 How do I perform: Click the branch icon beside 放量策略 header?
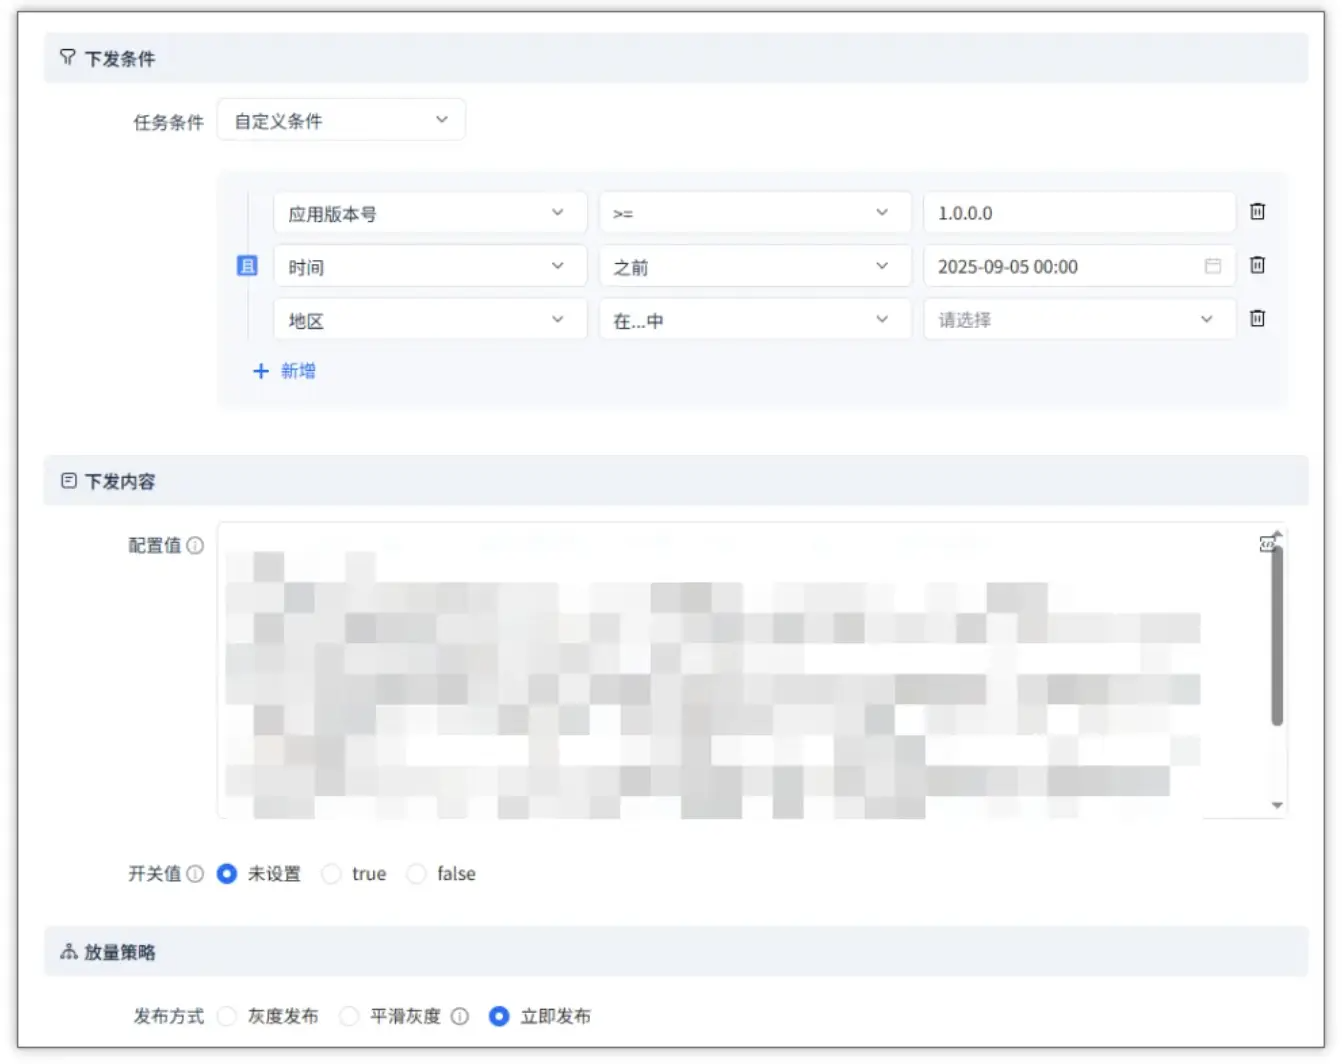click(68, 951)
